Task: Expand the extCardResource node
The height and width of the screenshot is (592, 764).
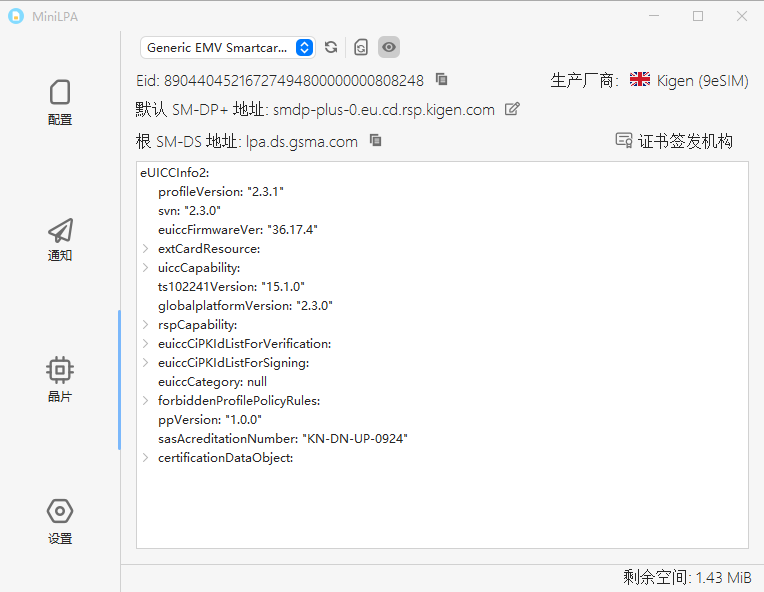Action: [x=145, y=248]
